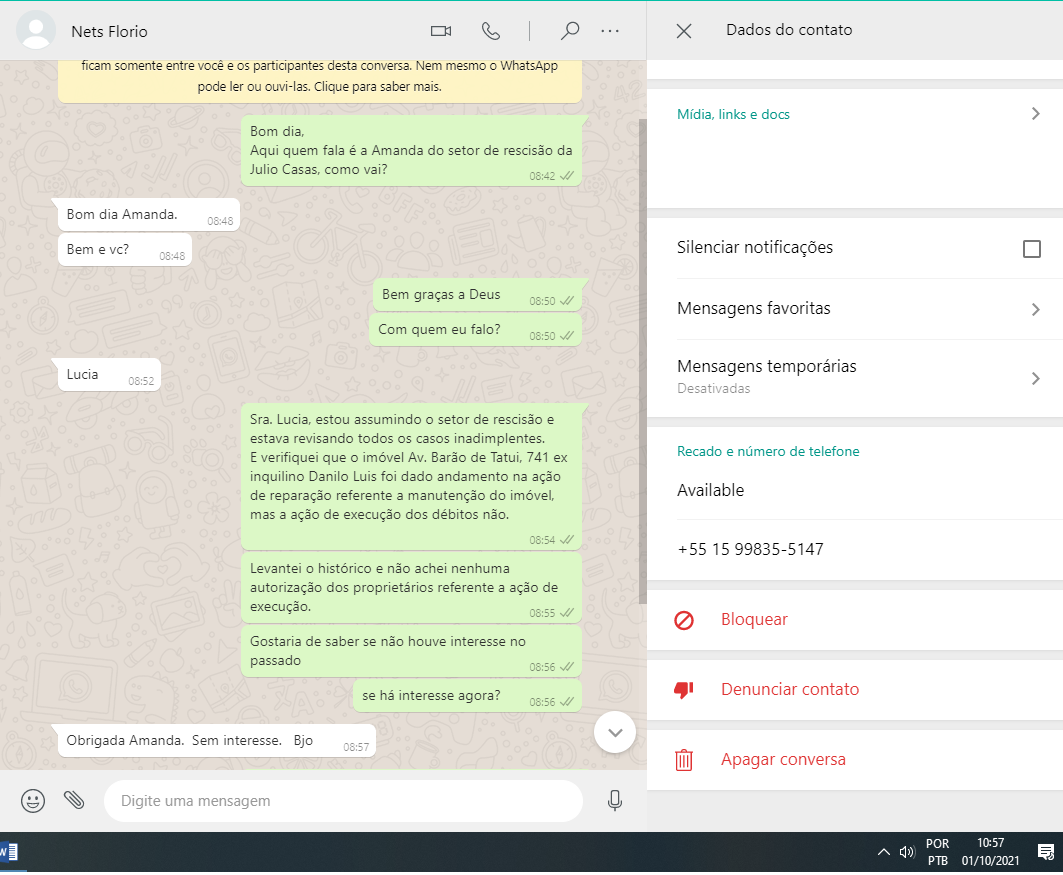1063x875 pixels.
Task: Click the Digite uma mensagem input field
Action: tap(343, 801)
